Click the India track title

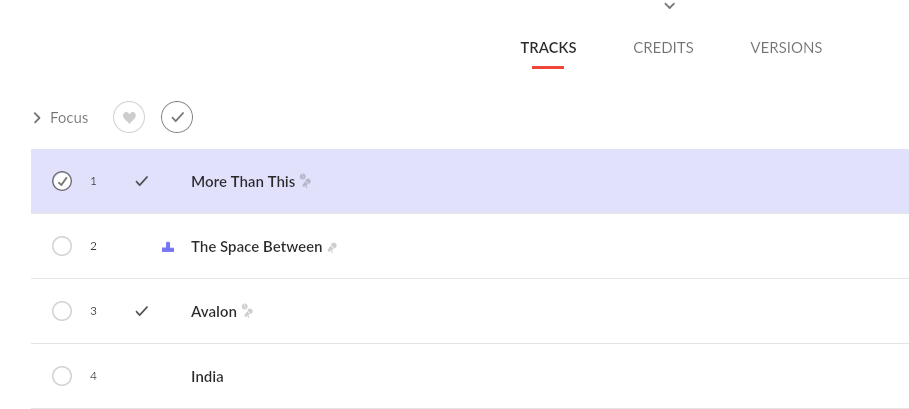click(207, 377)
